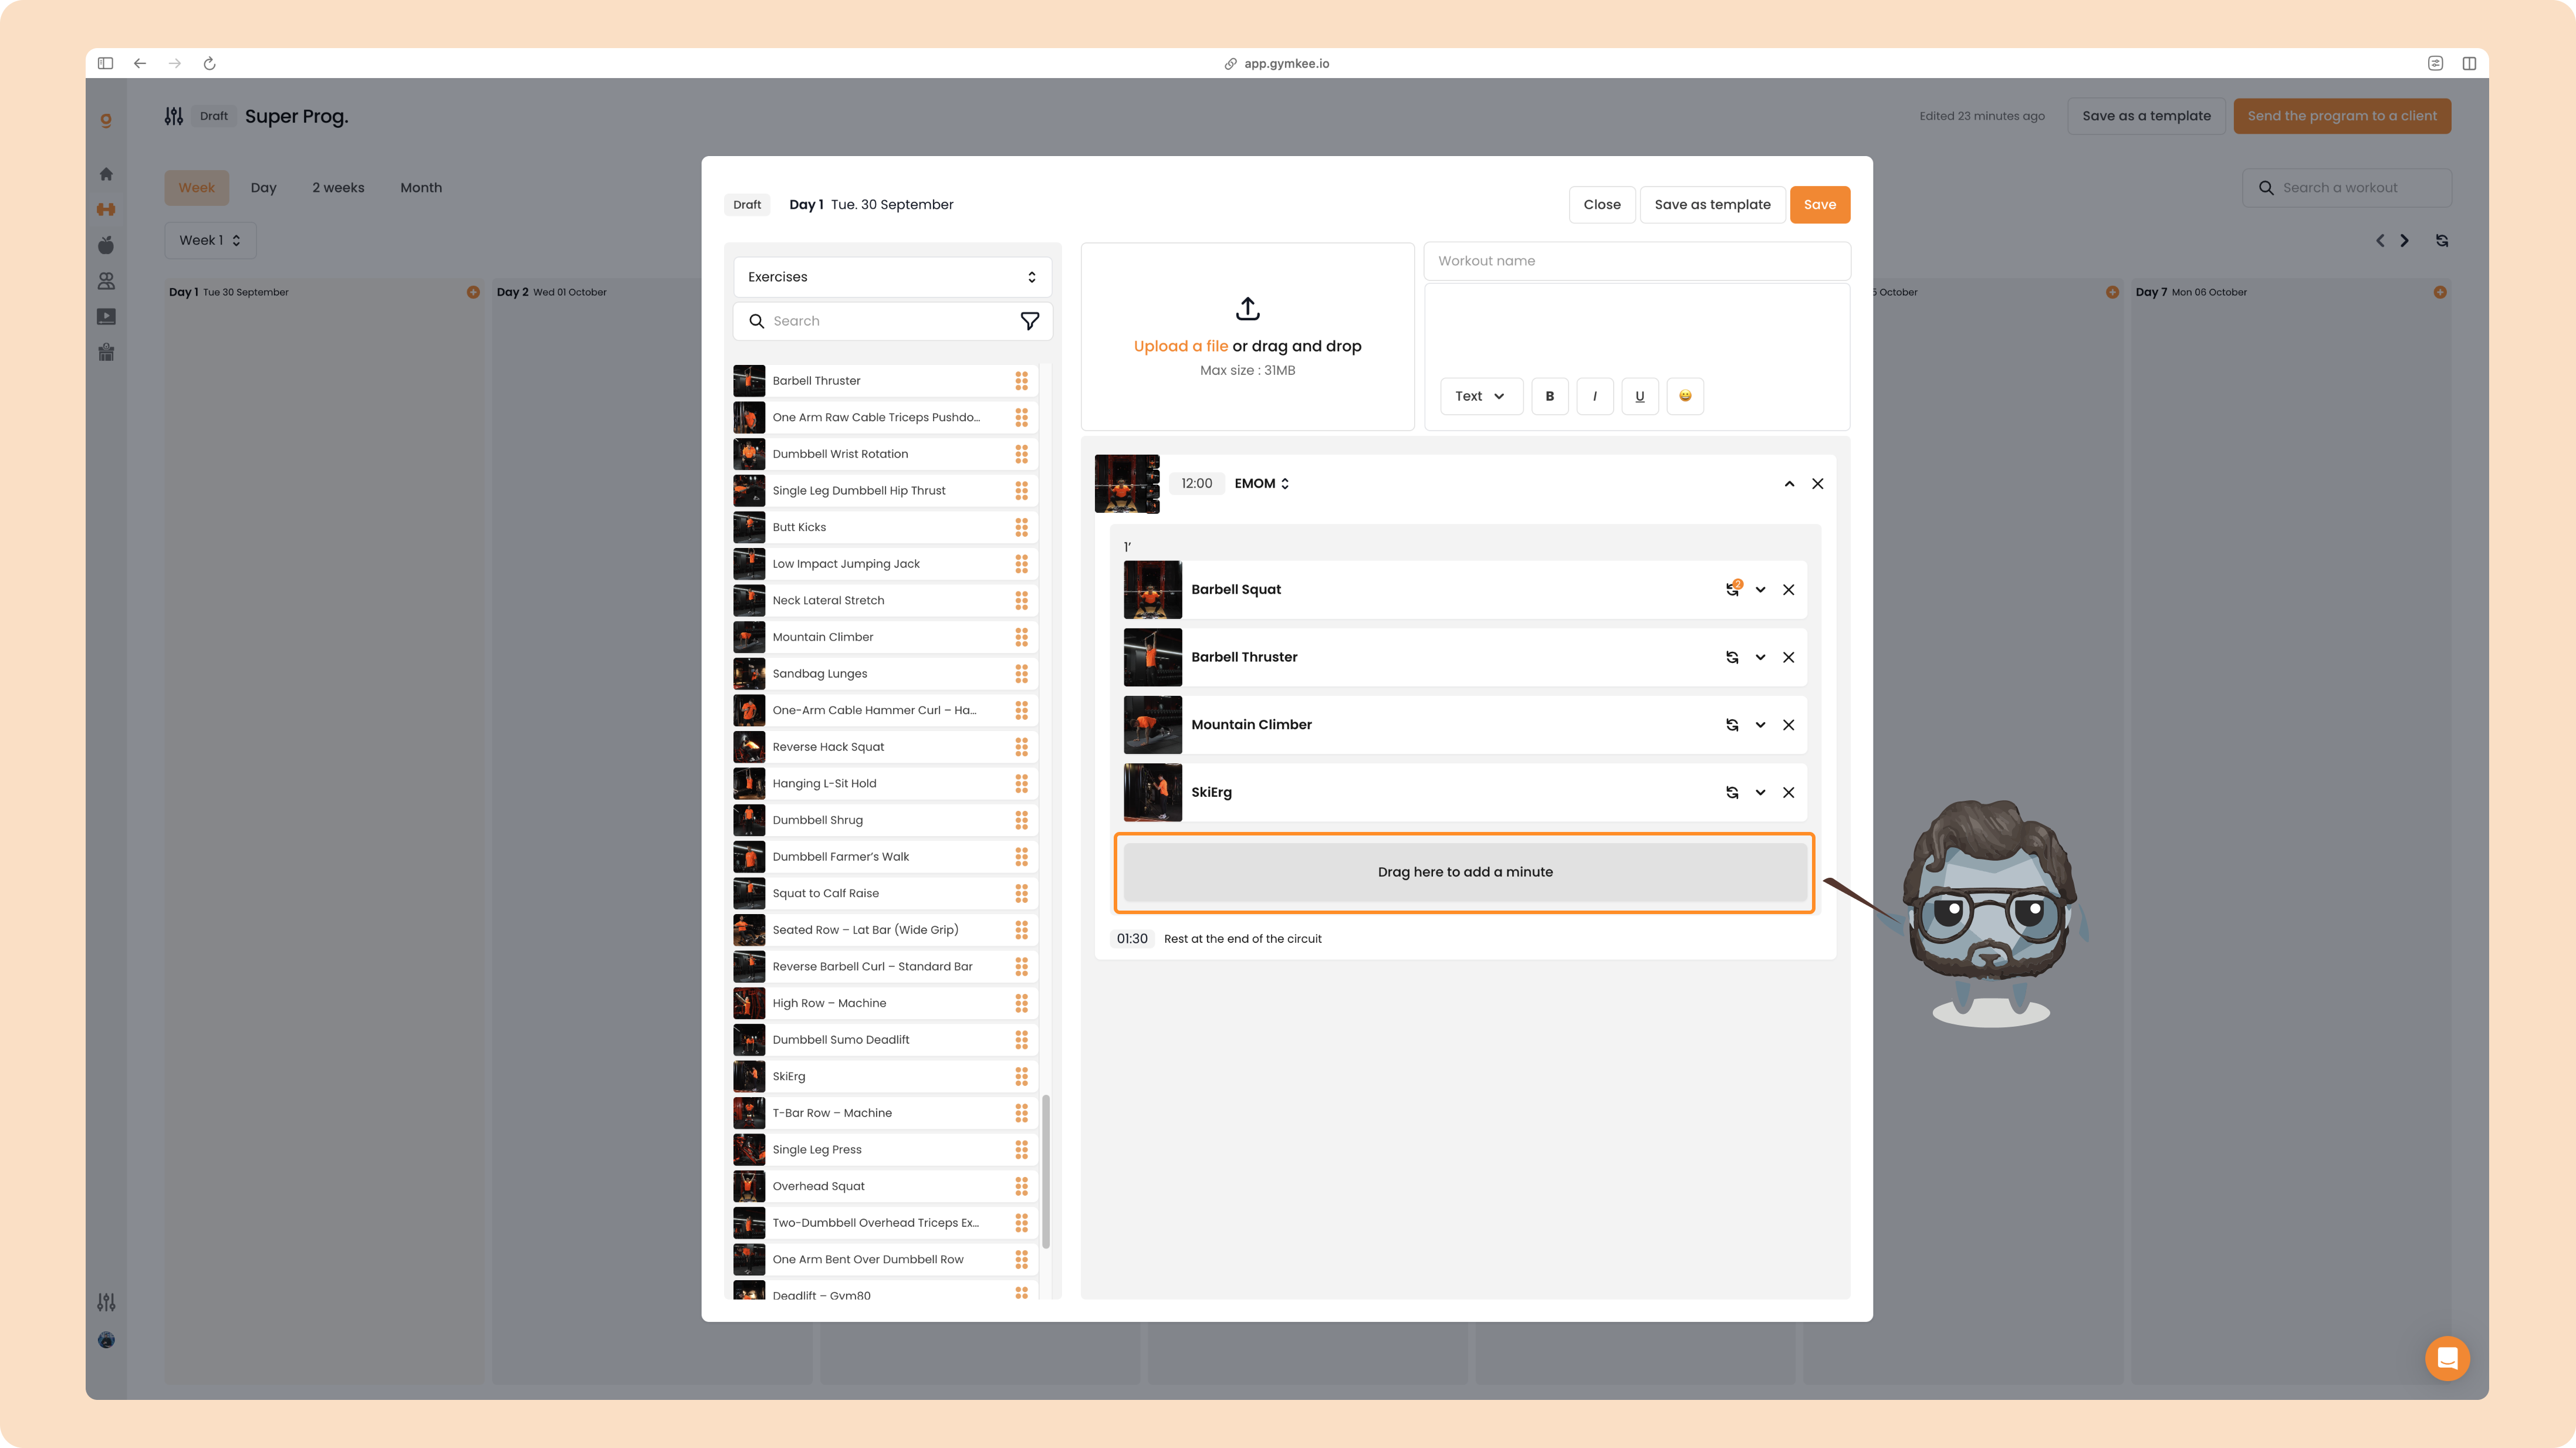The width and height of the screenshot is (2576, 1448).
Task: Remove SkiErg from the EMOM
Action: [x=1788, y=792]
